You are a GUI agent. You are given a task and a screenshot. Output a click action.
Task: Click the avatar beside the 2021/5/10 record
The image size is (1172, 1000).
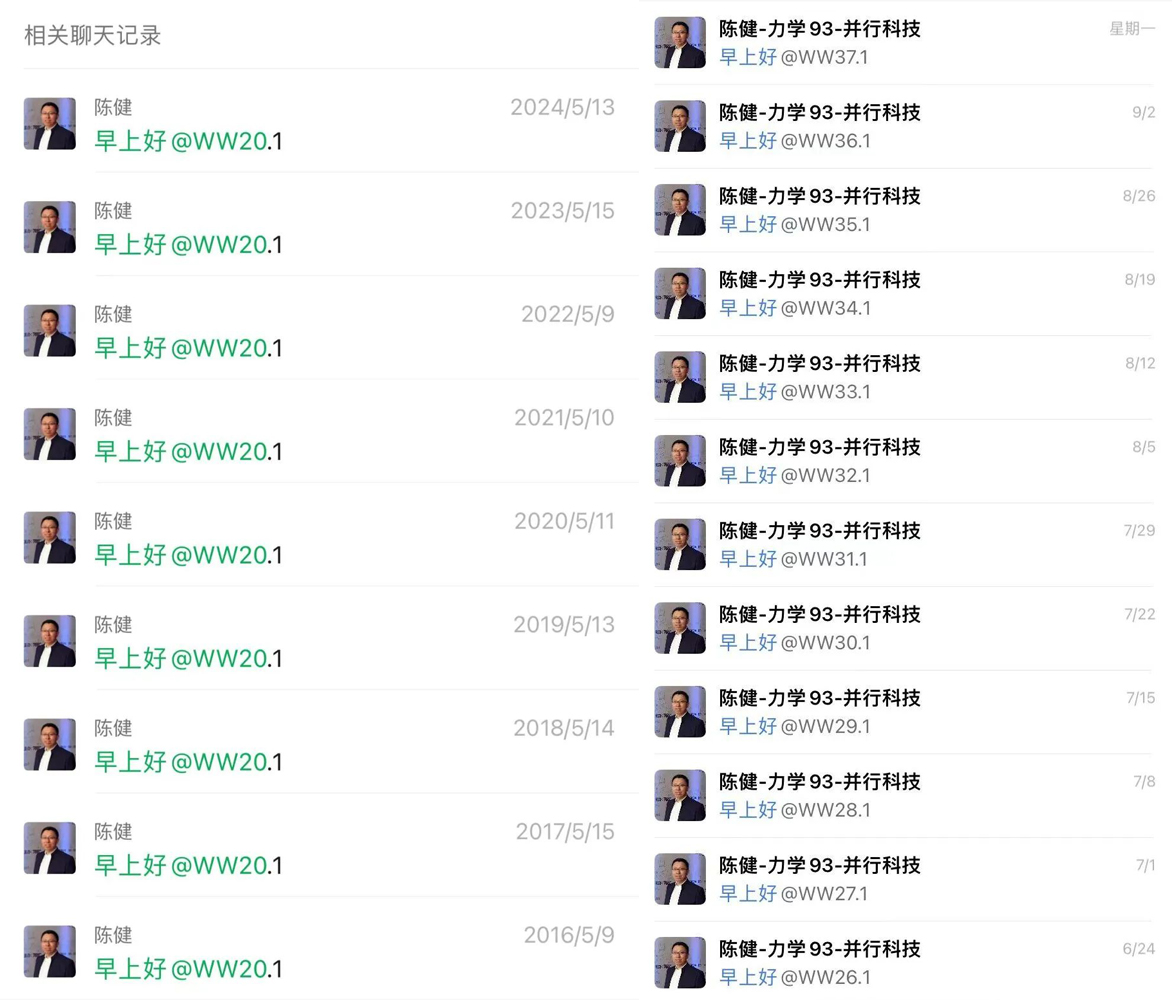pos(49,434)
